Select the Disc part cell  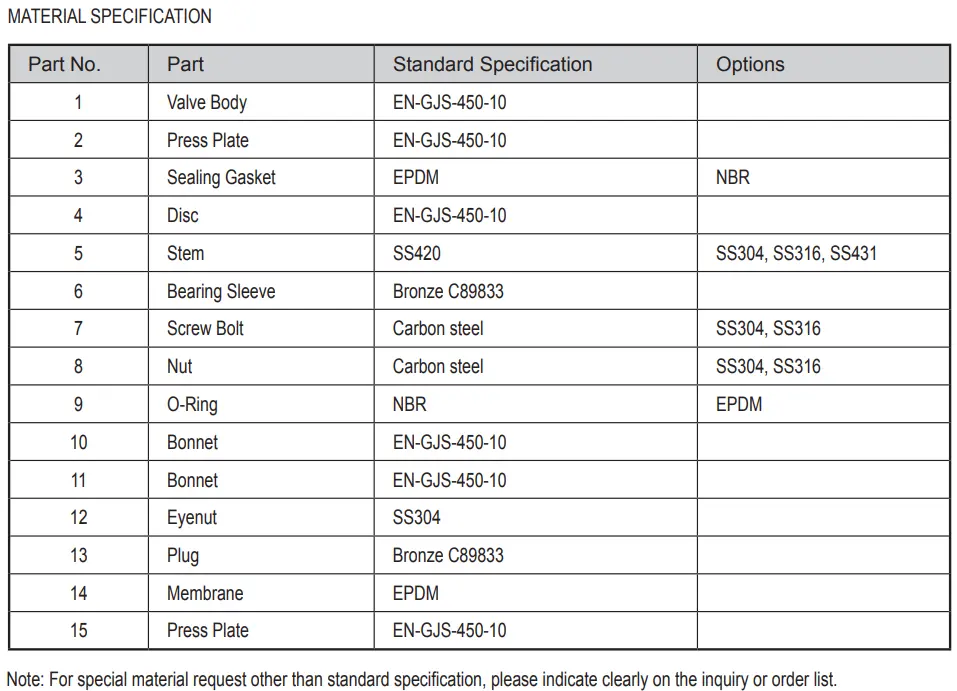click(x=183, y=216)
